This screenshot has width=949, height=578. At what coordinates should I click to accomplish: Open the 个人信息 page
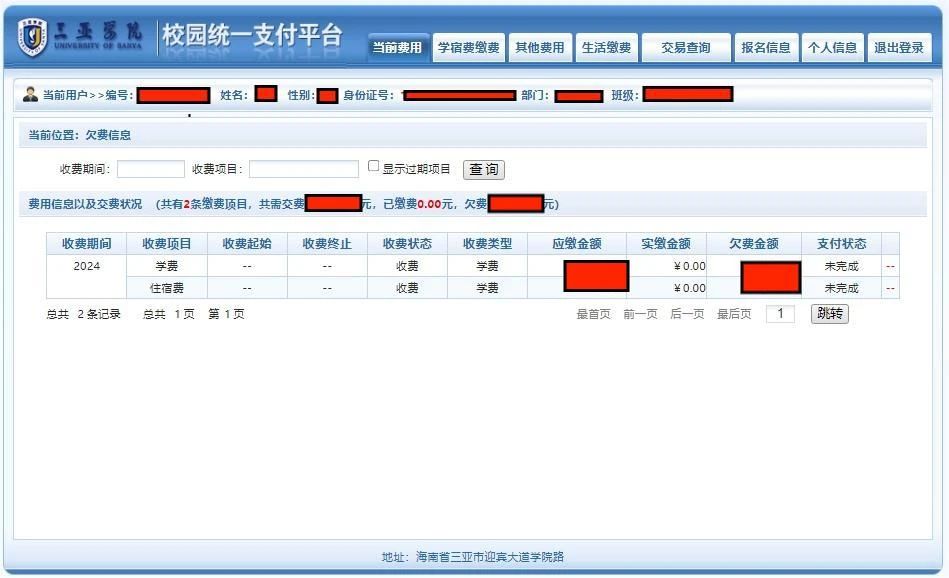(x=832, y=46)
